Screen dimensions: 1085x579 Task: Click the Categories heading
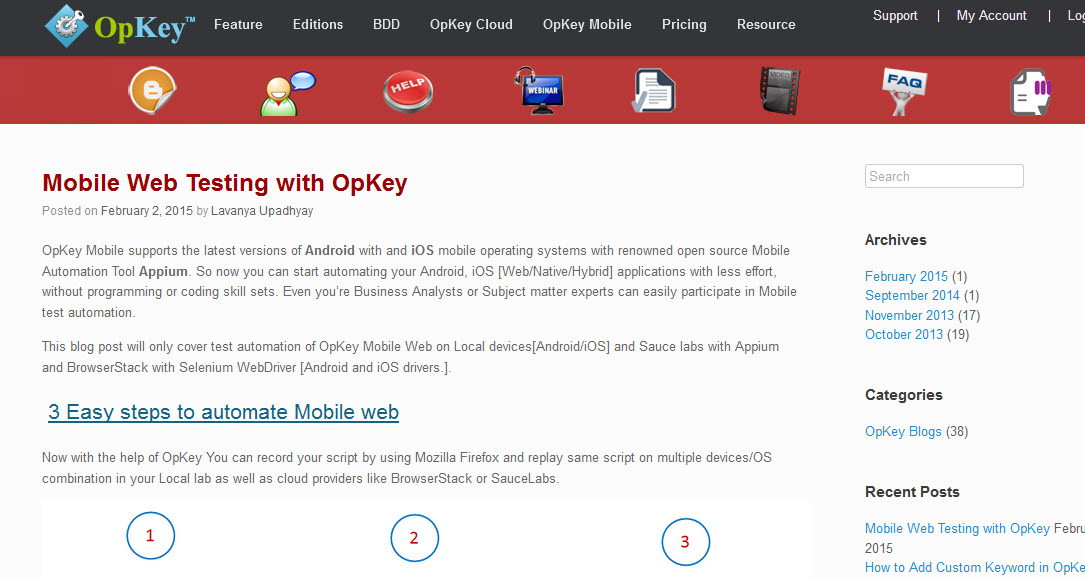pos(904,395)
